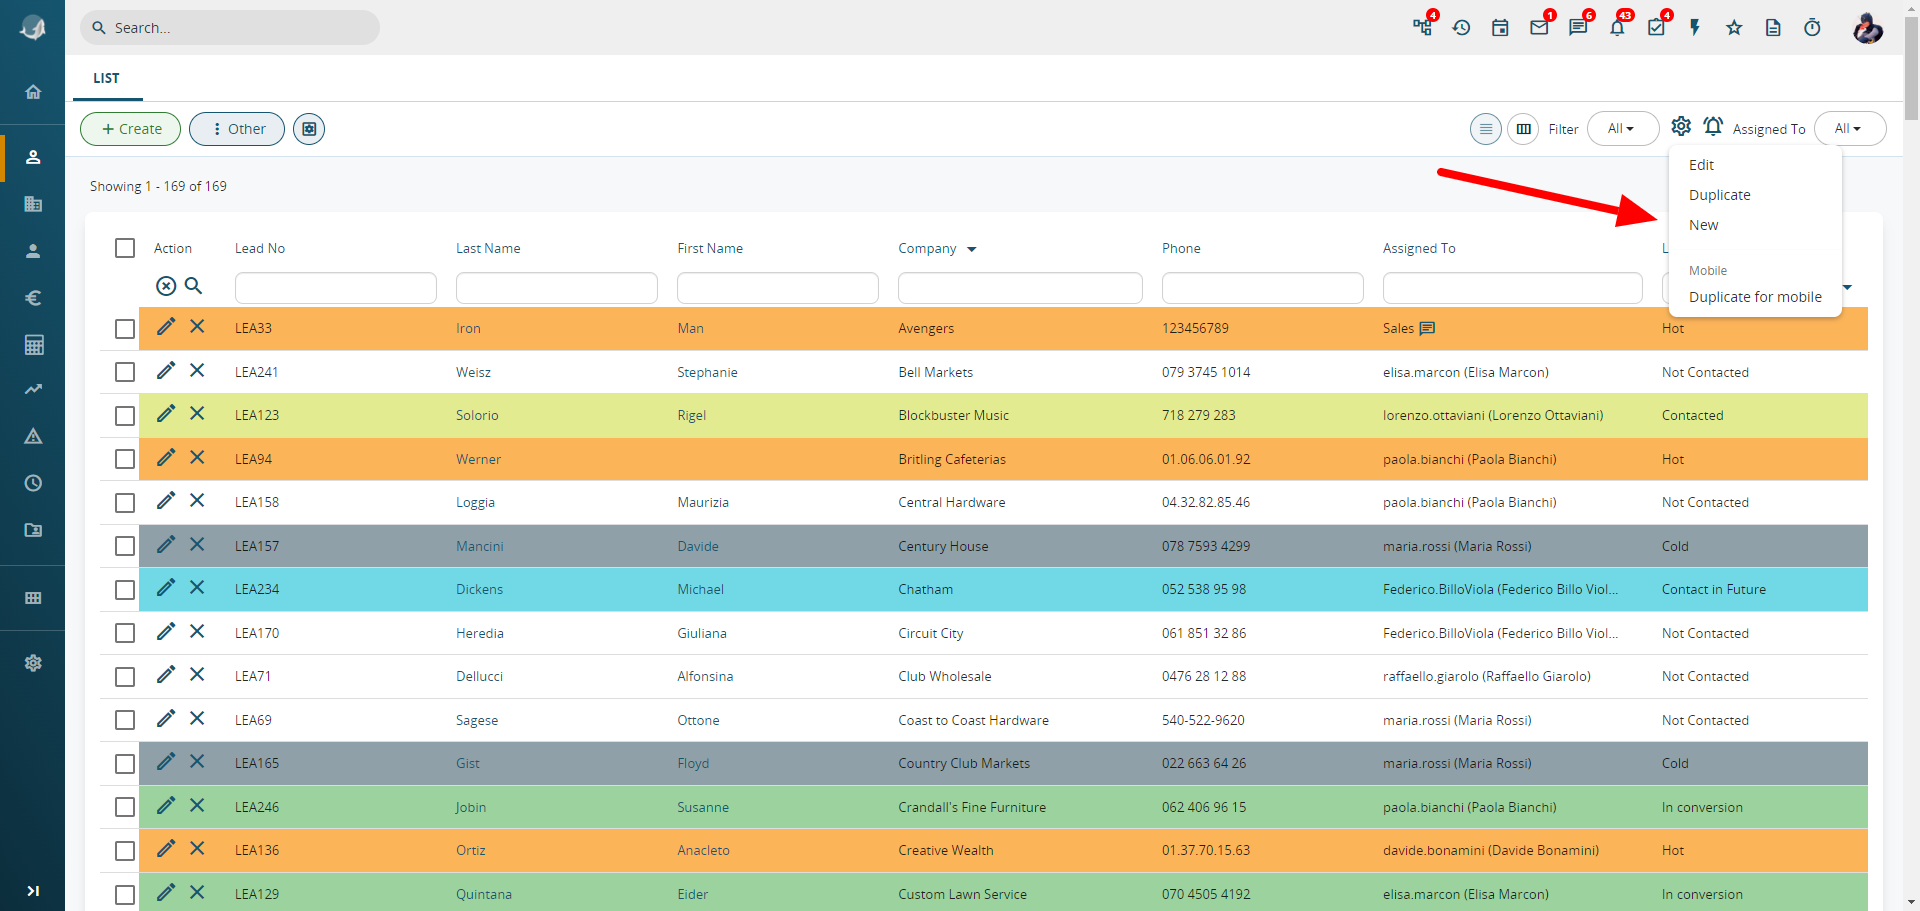Open the Other actions dropdown

pyautogui.click(x=237, y=129)
